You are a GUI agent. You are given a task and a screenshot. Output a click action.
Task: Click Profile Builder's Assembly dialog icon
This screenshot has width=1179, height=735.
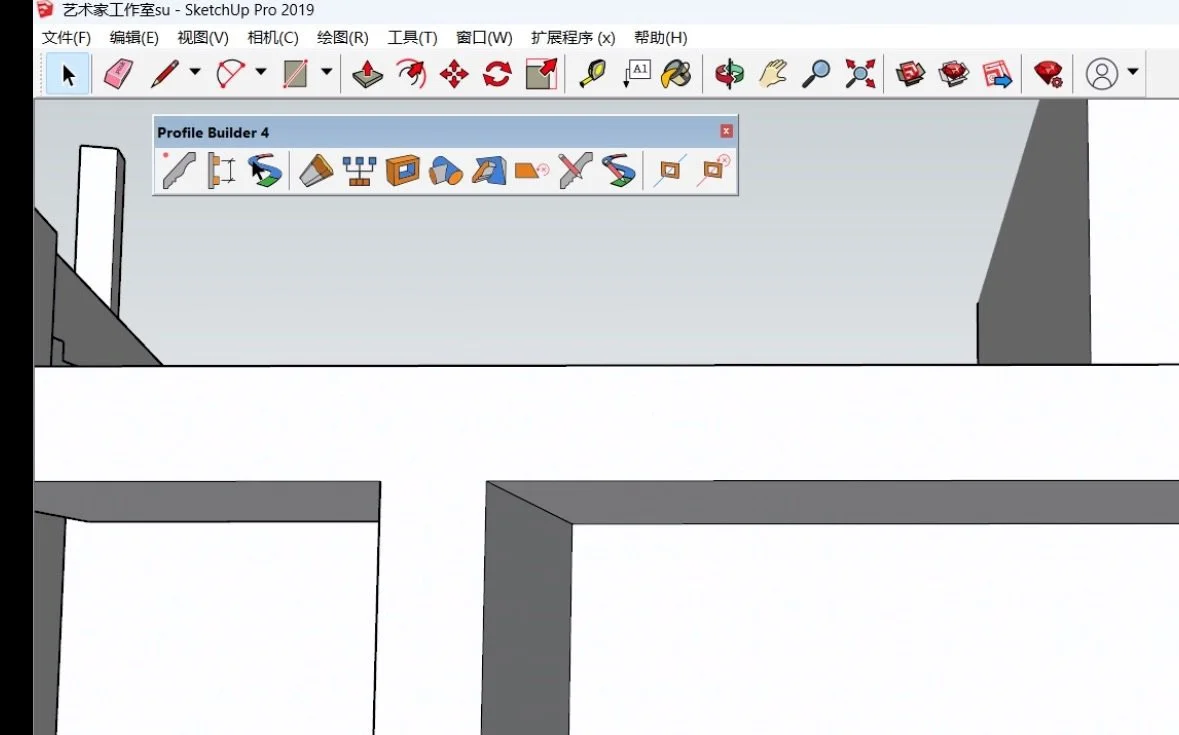point(221,171)
